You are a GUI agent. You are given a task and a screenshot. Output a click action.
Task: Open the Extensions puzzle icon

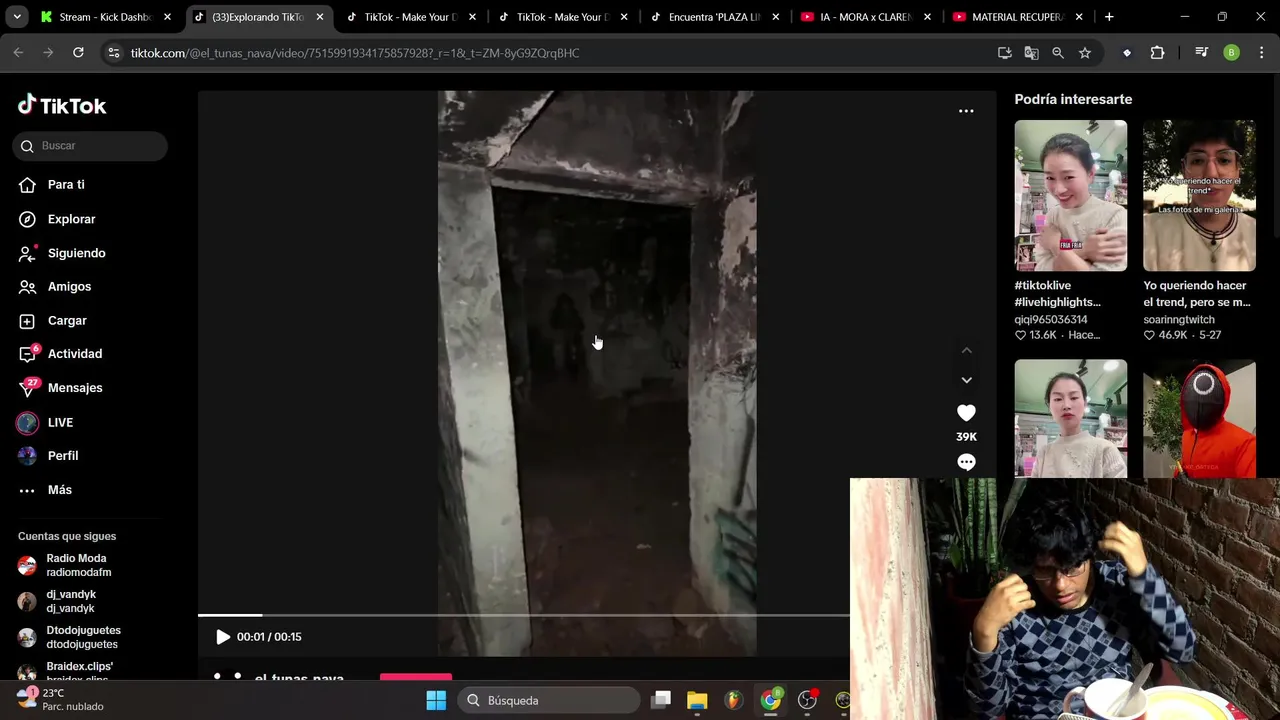tap(1157, 53)
